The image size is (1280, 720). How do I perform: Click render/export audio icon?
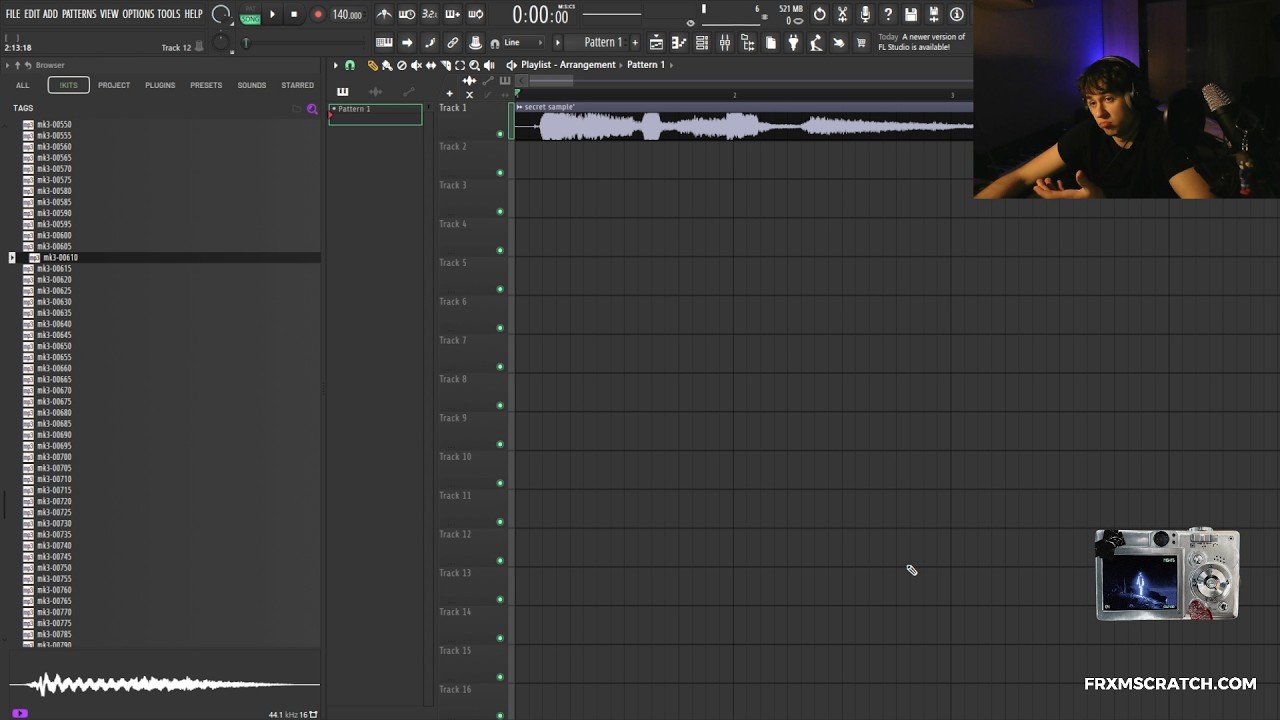pyautogui.click(x=934, y=14)
